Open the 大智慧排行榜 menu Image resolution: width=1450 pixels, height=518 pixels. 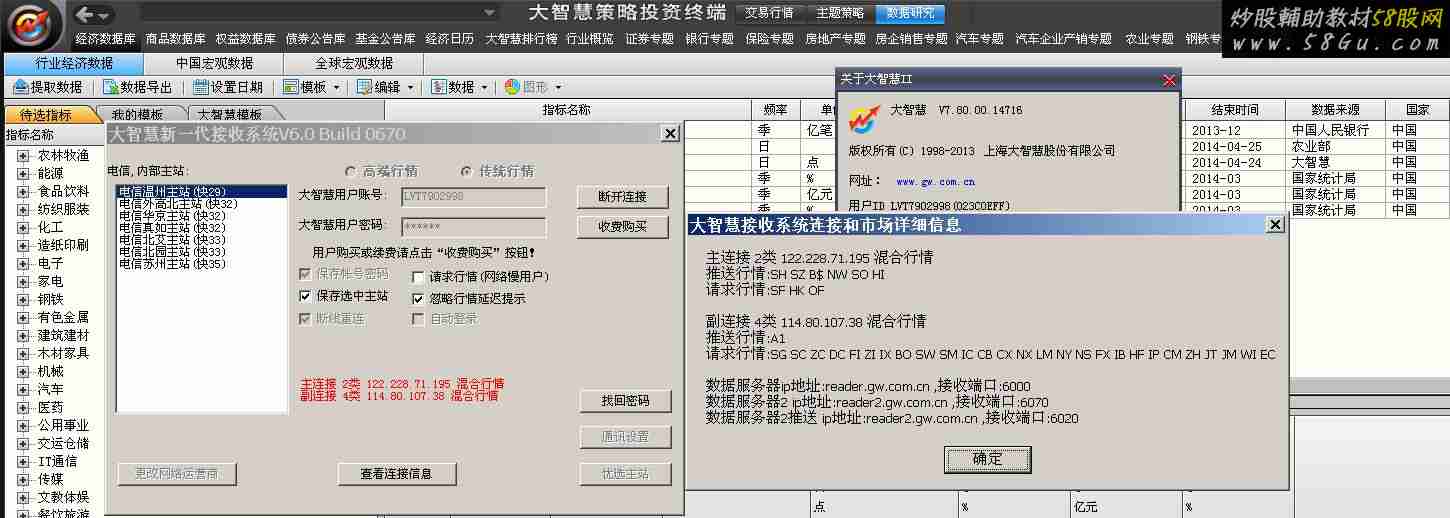(521, 39)
